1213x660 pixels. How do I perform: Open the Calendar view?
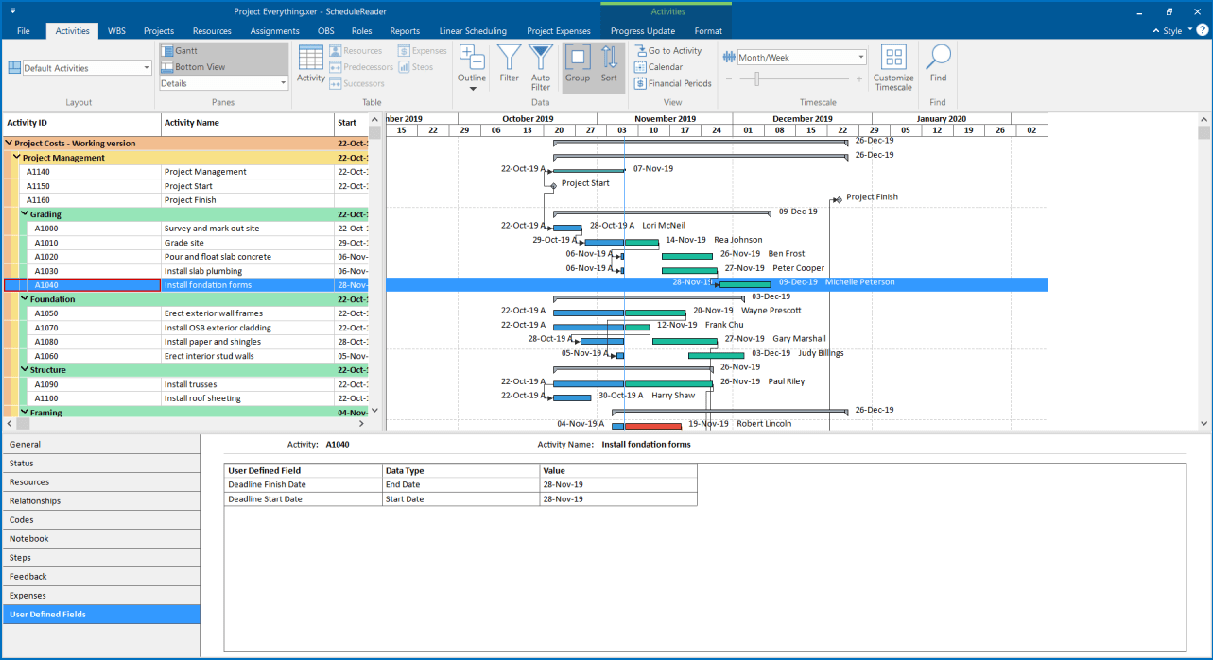click(659, 67)
